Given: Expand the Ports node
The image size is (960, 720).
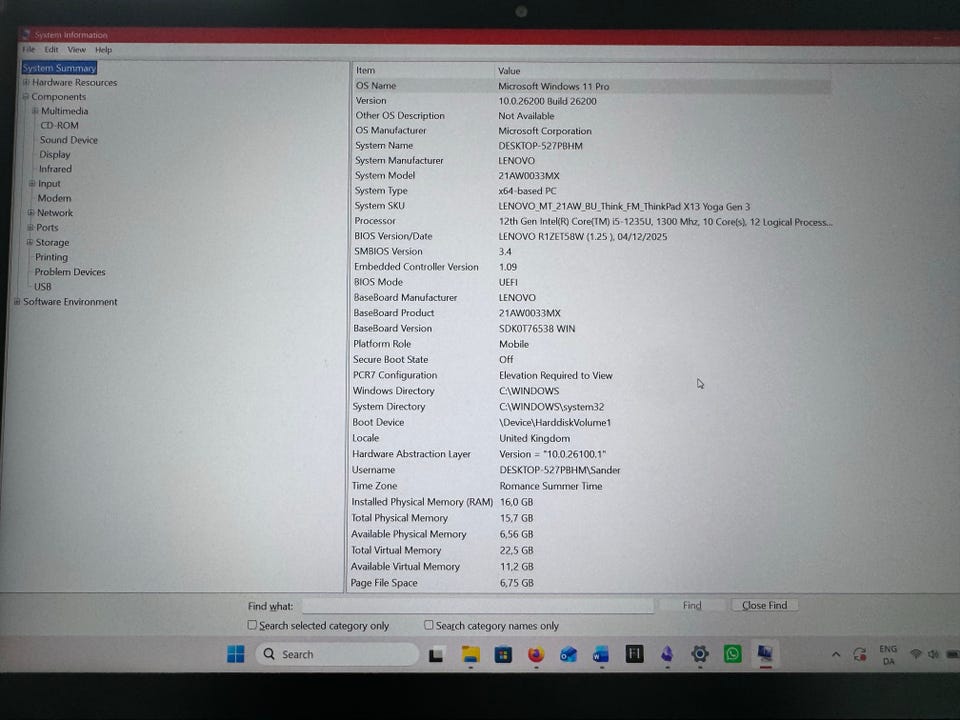Looking at the screenshot, I should (x=30, y=227).
